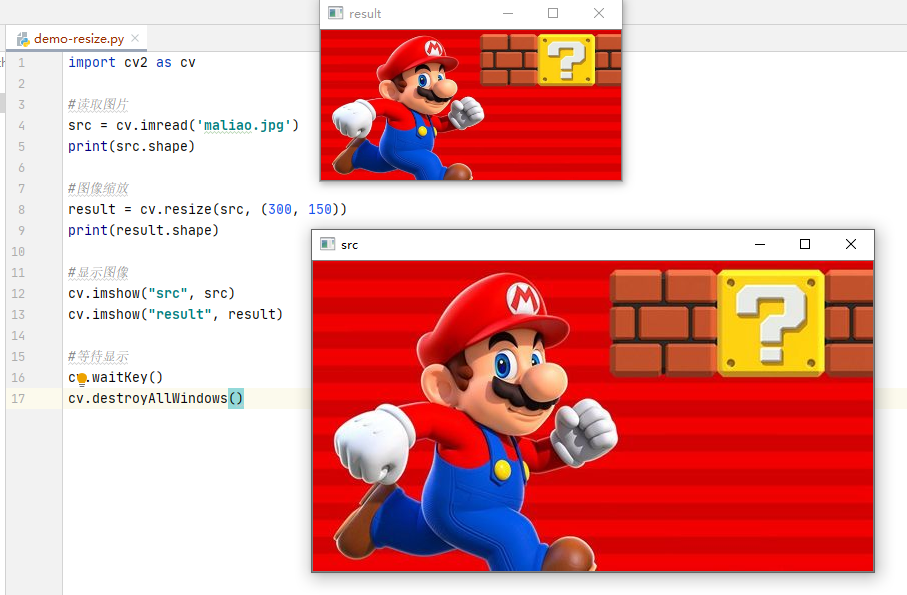Click the result window title text
The height and width of the screenshot is (595, 907).
point(365,14)
